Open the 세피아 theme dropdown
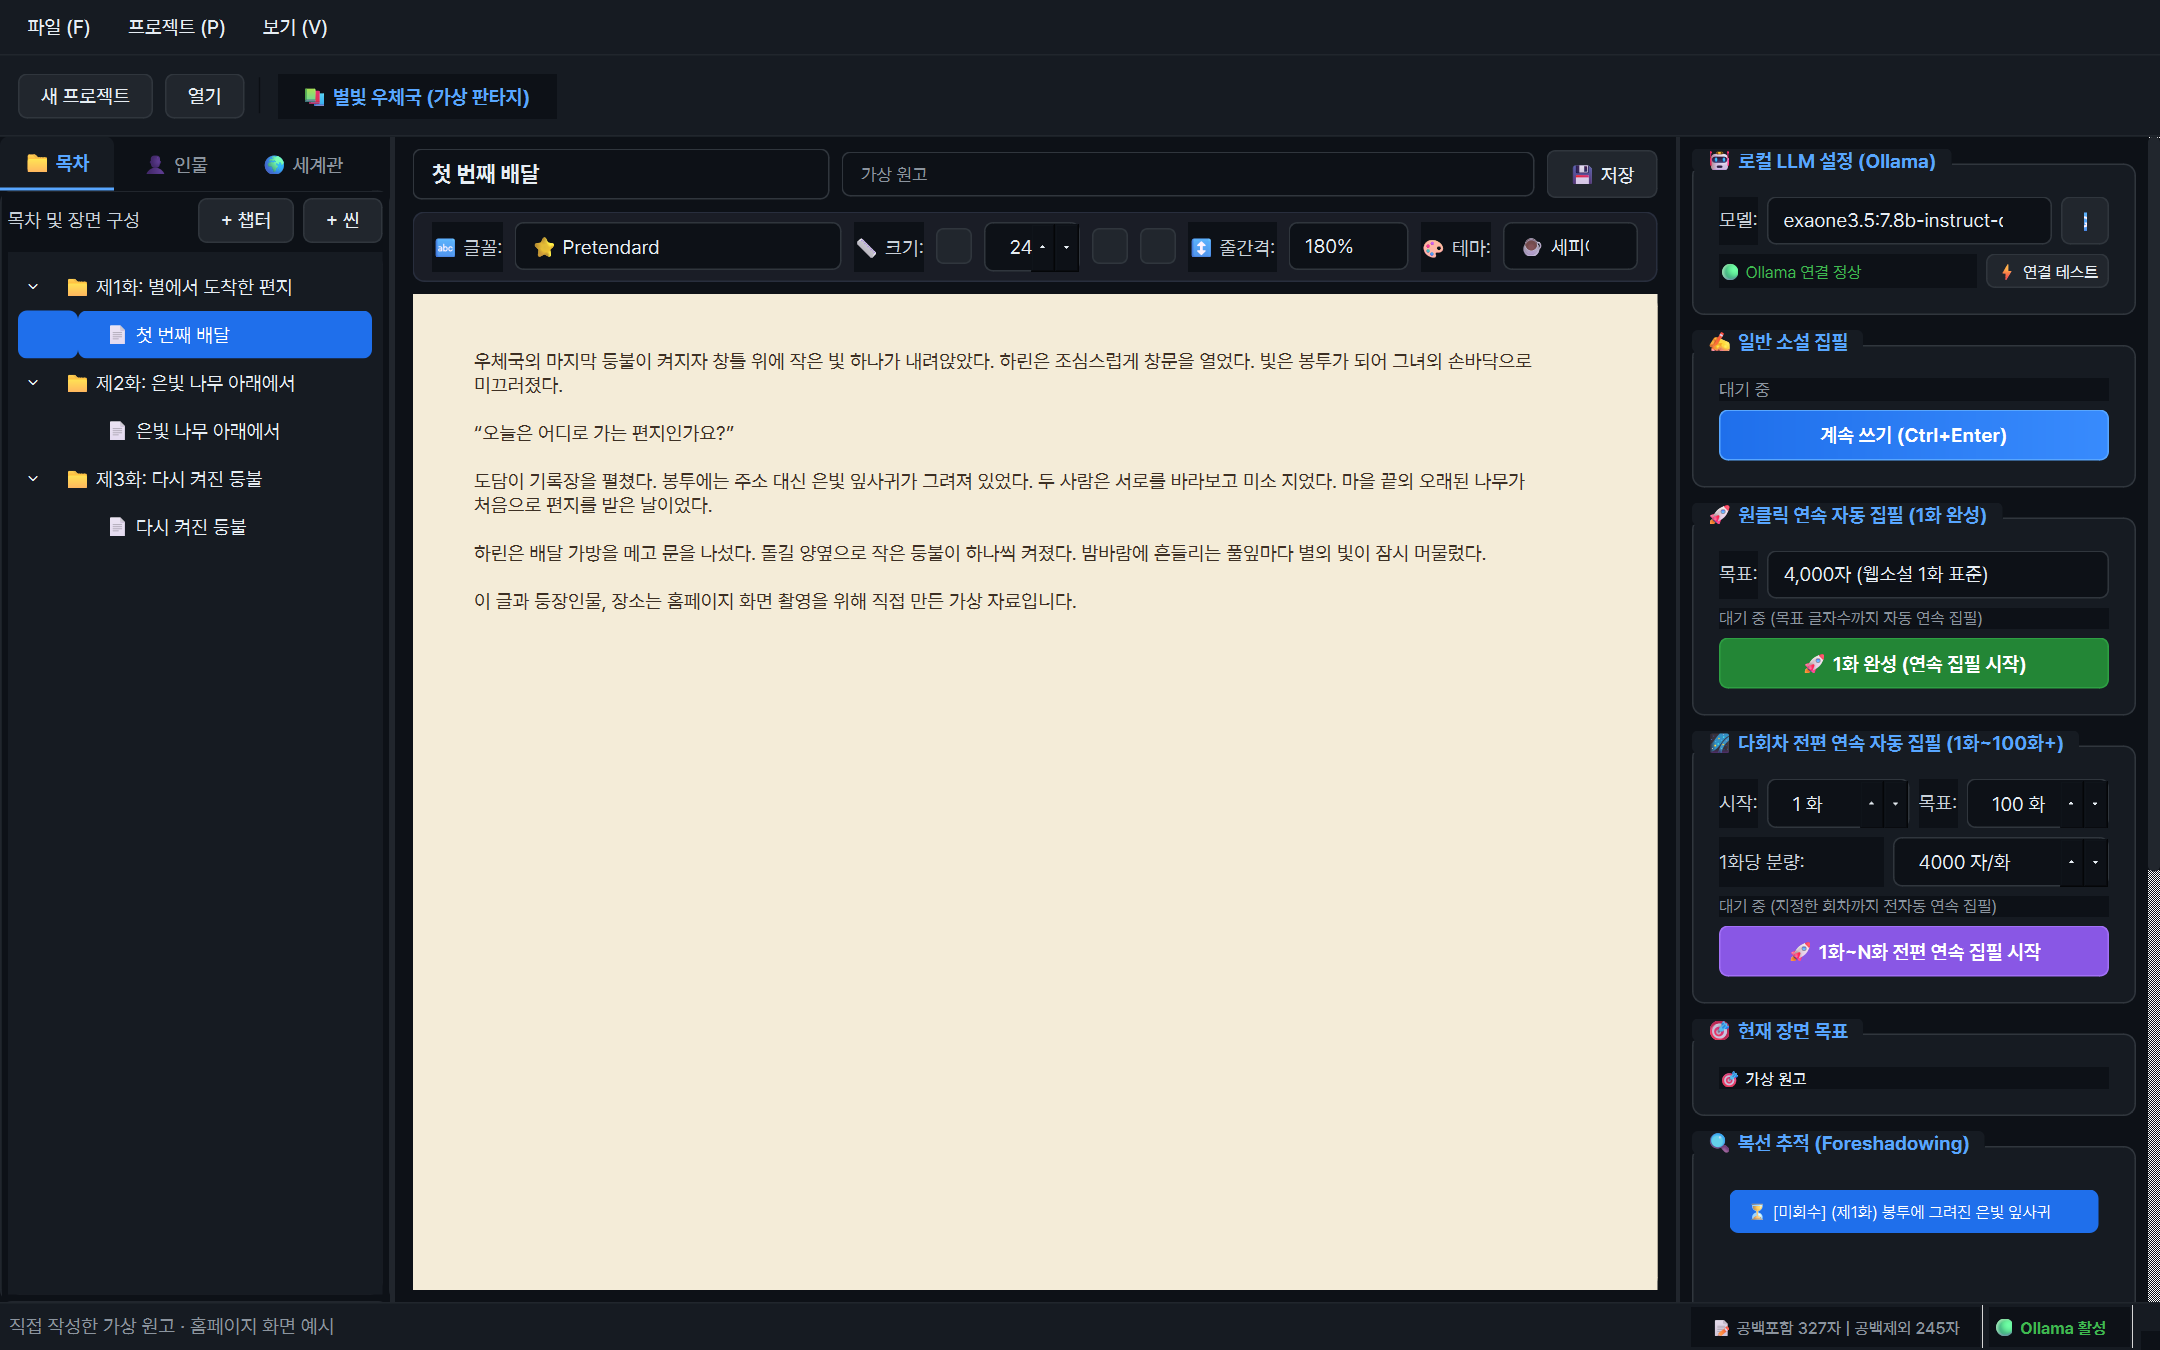 (1570, 247)
